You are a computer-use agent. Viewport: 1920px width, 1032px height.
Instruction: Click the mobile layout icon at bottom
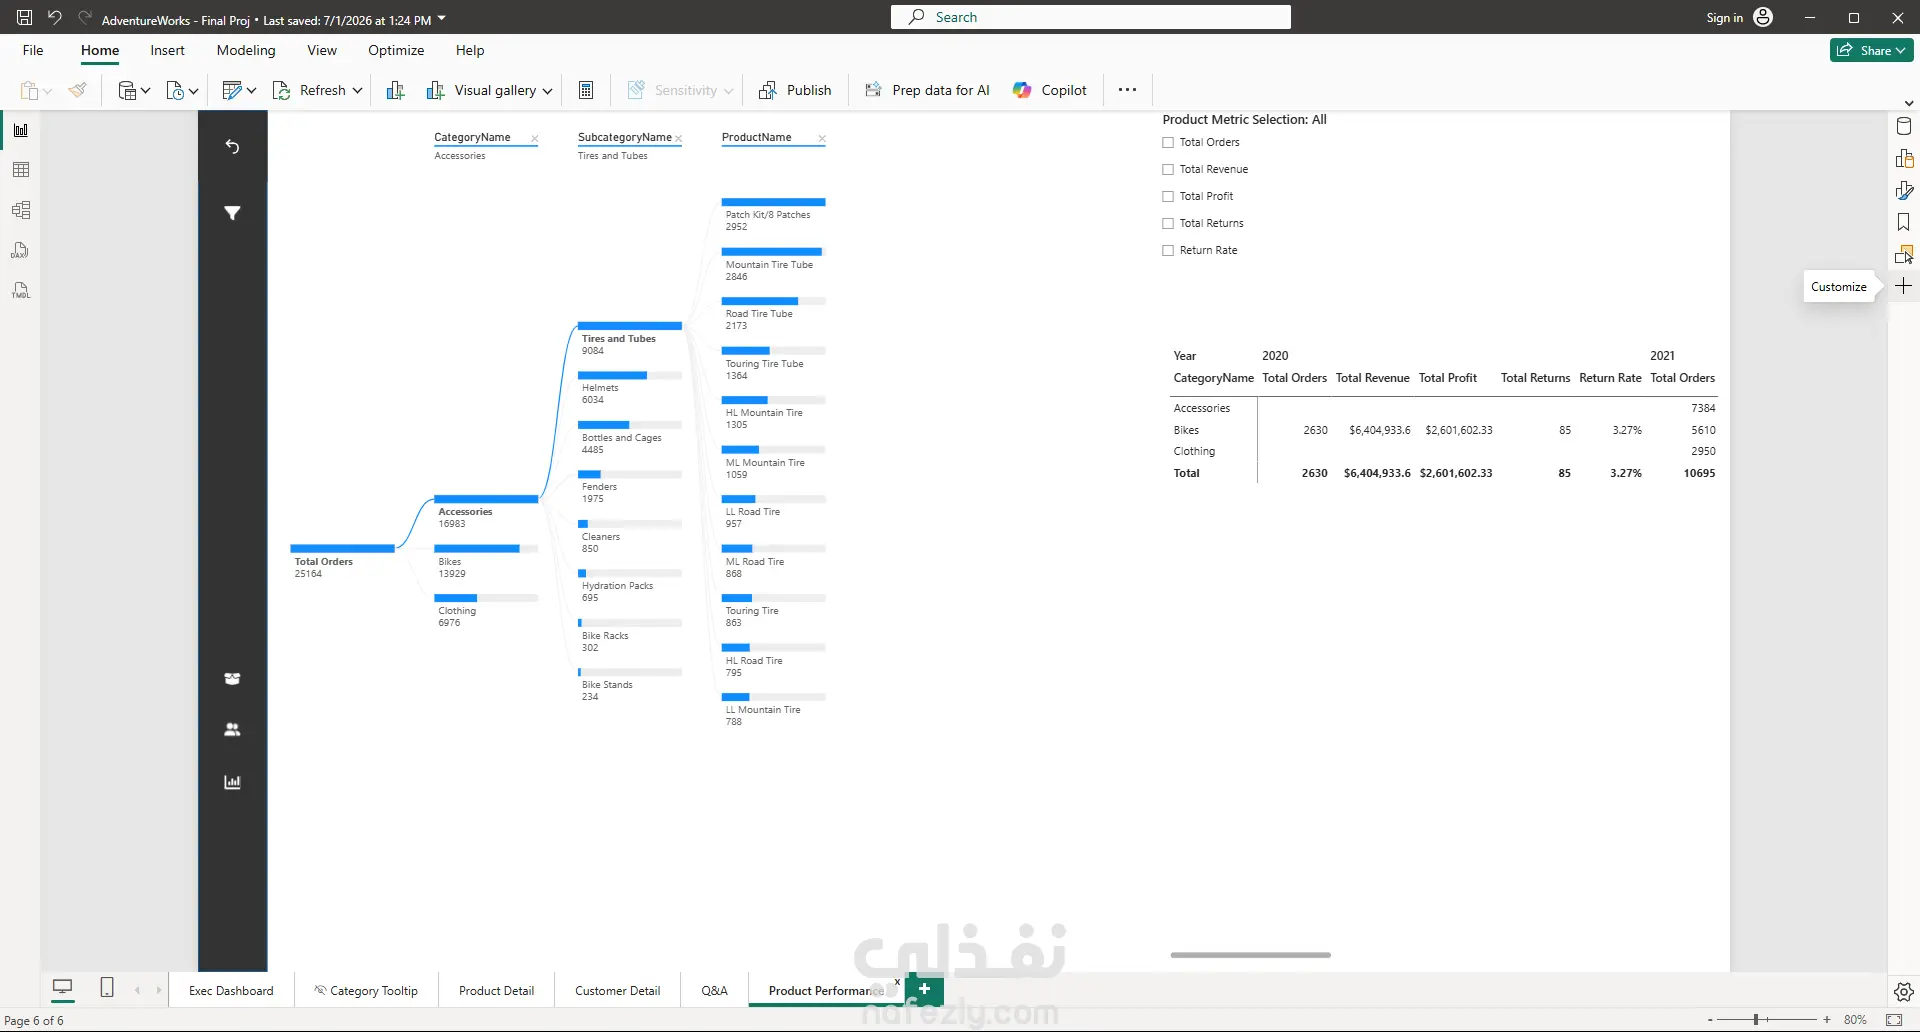(107, 988)
